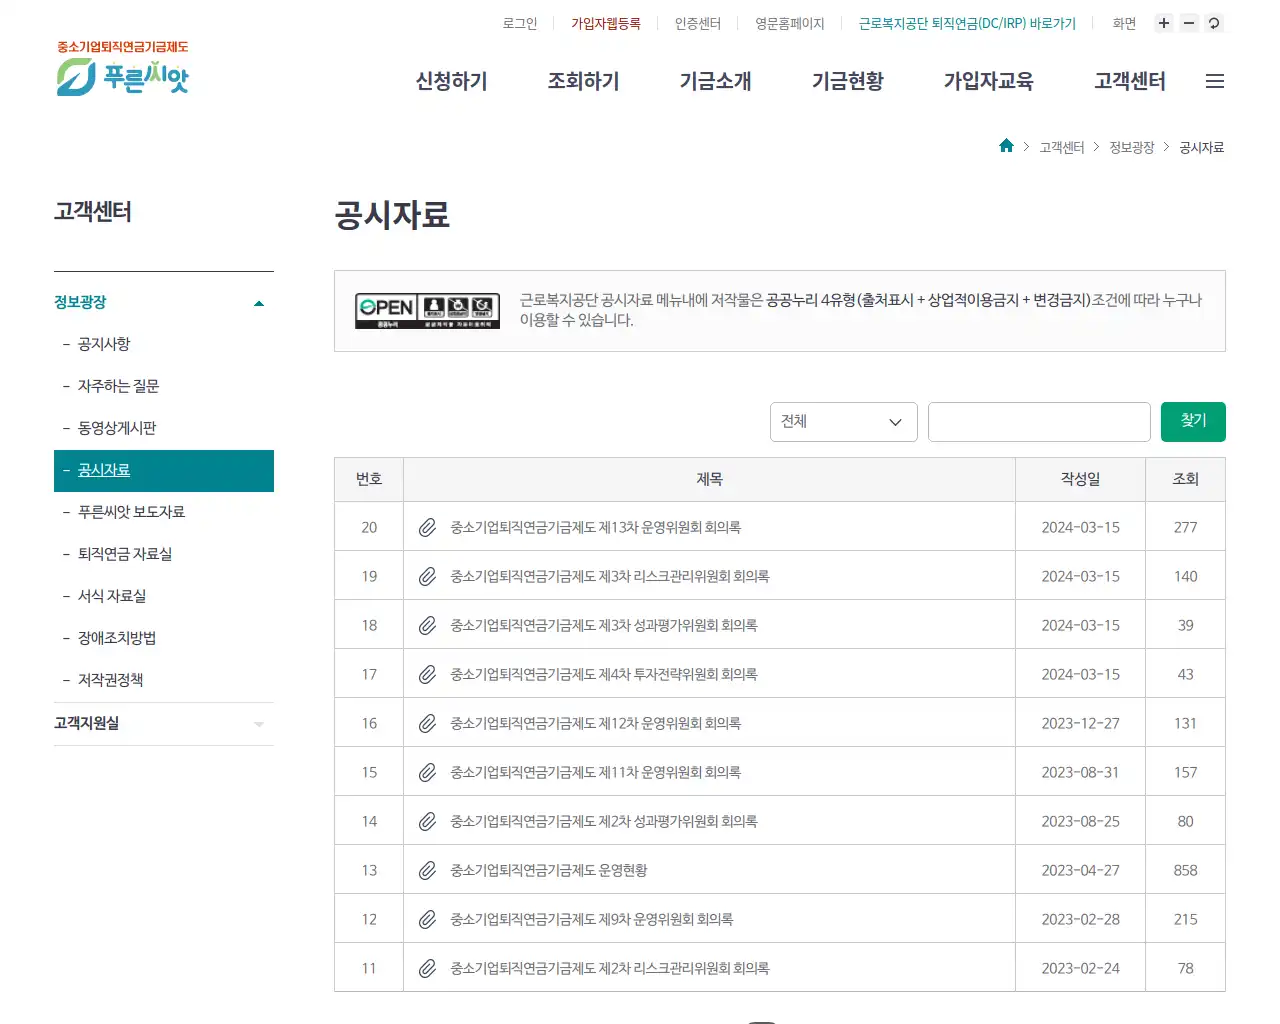Click the screen zoom-out minus icon
The height and width of the screenshot is (1024, 1280).
tap(1188, 23)
